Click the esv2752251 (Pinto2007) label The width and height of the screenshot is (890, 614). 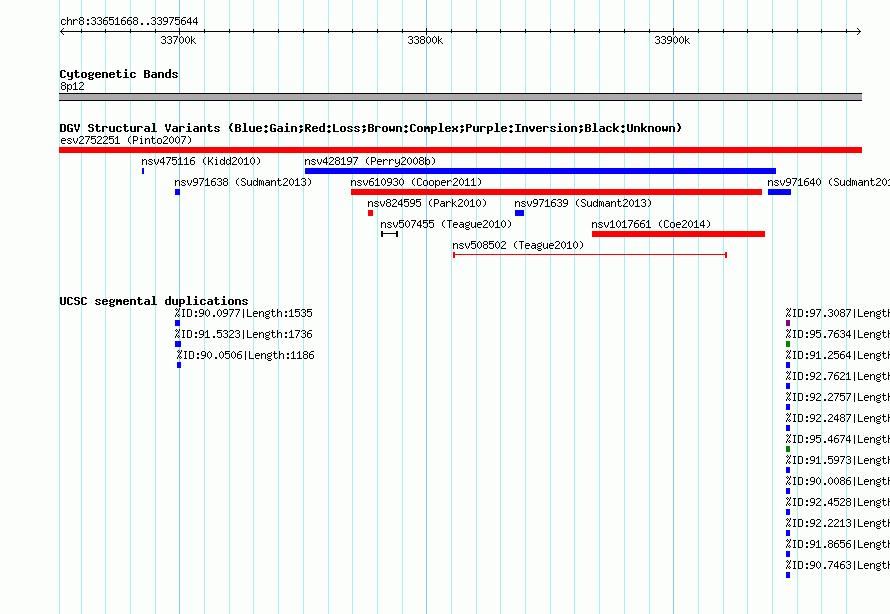tap(126, 140)
